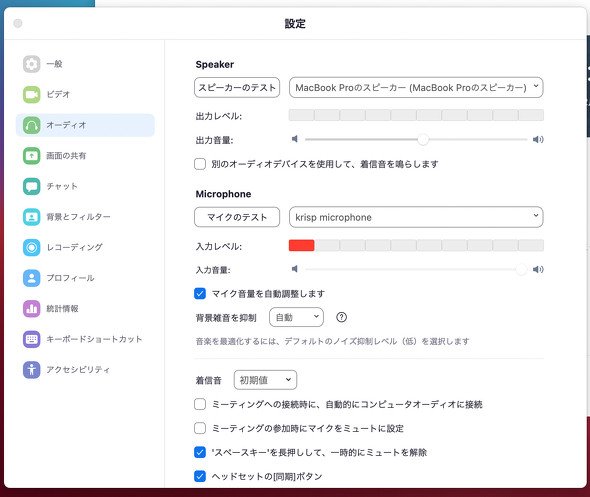Click the ビデオ camera icon
590x497 pixels.
point(32,94)
